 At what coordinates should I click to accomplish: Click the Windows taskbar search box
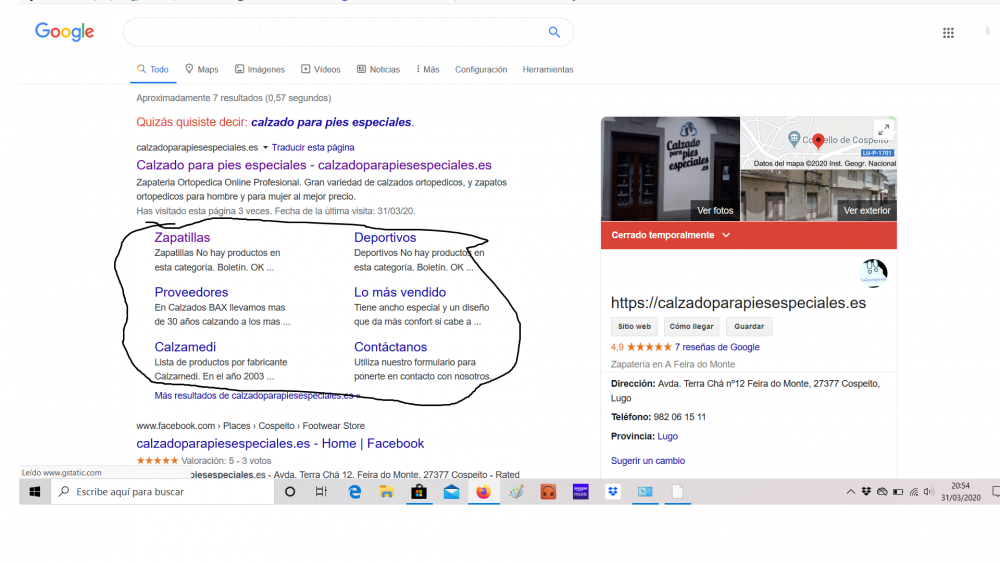[163, 492]
